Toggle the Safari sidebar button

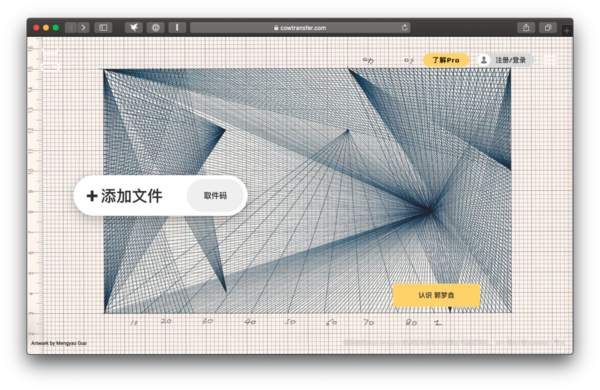click(x=103, y=28)
